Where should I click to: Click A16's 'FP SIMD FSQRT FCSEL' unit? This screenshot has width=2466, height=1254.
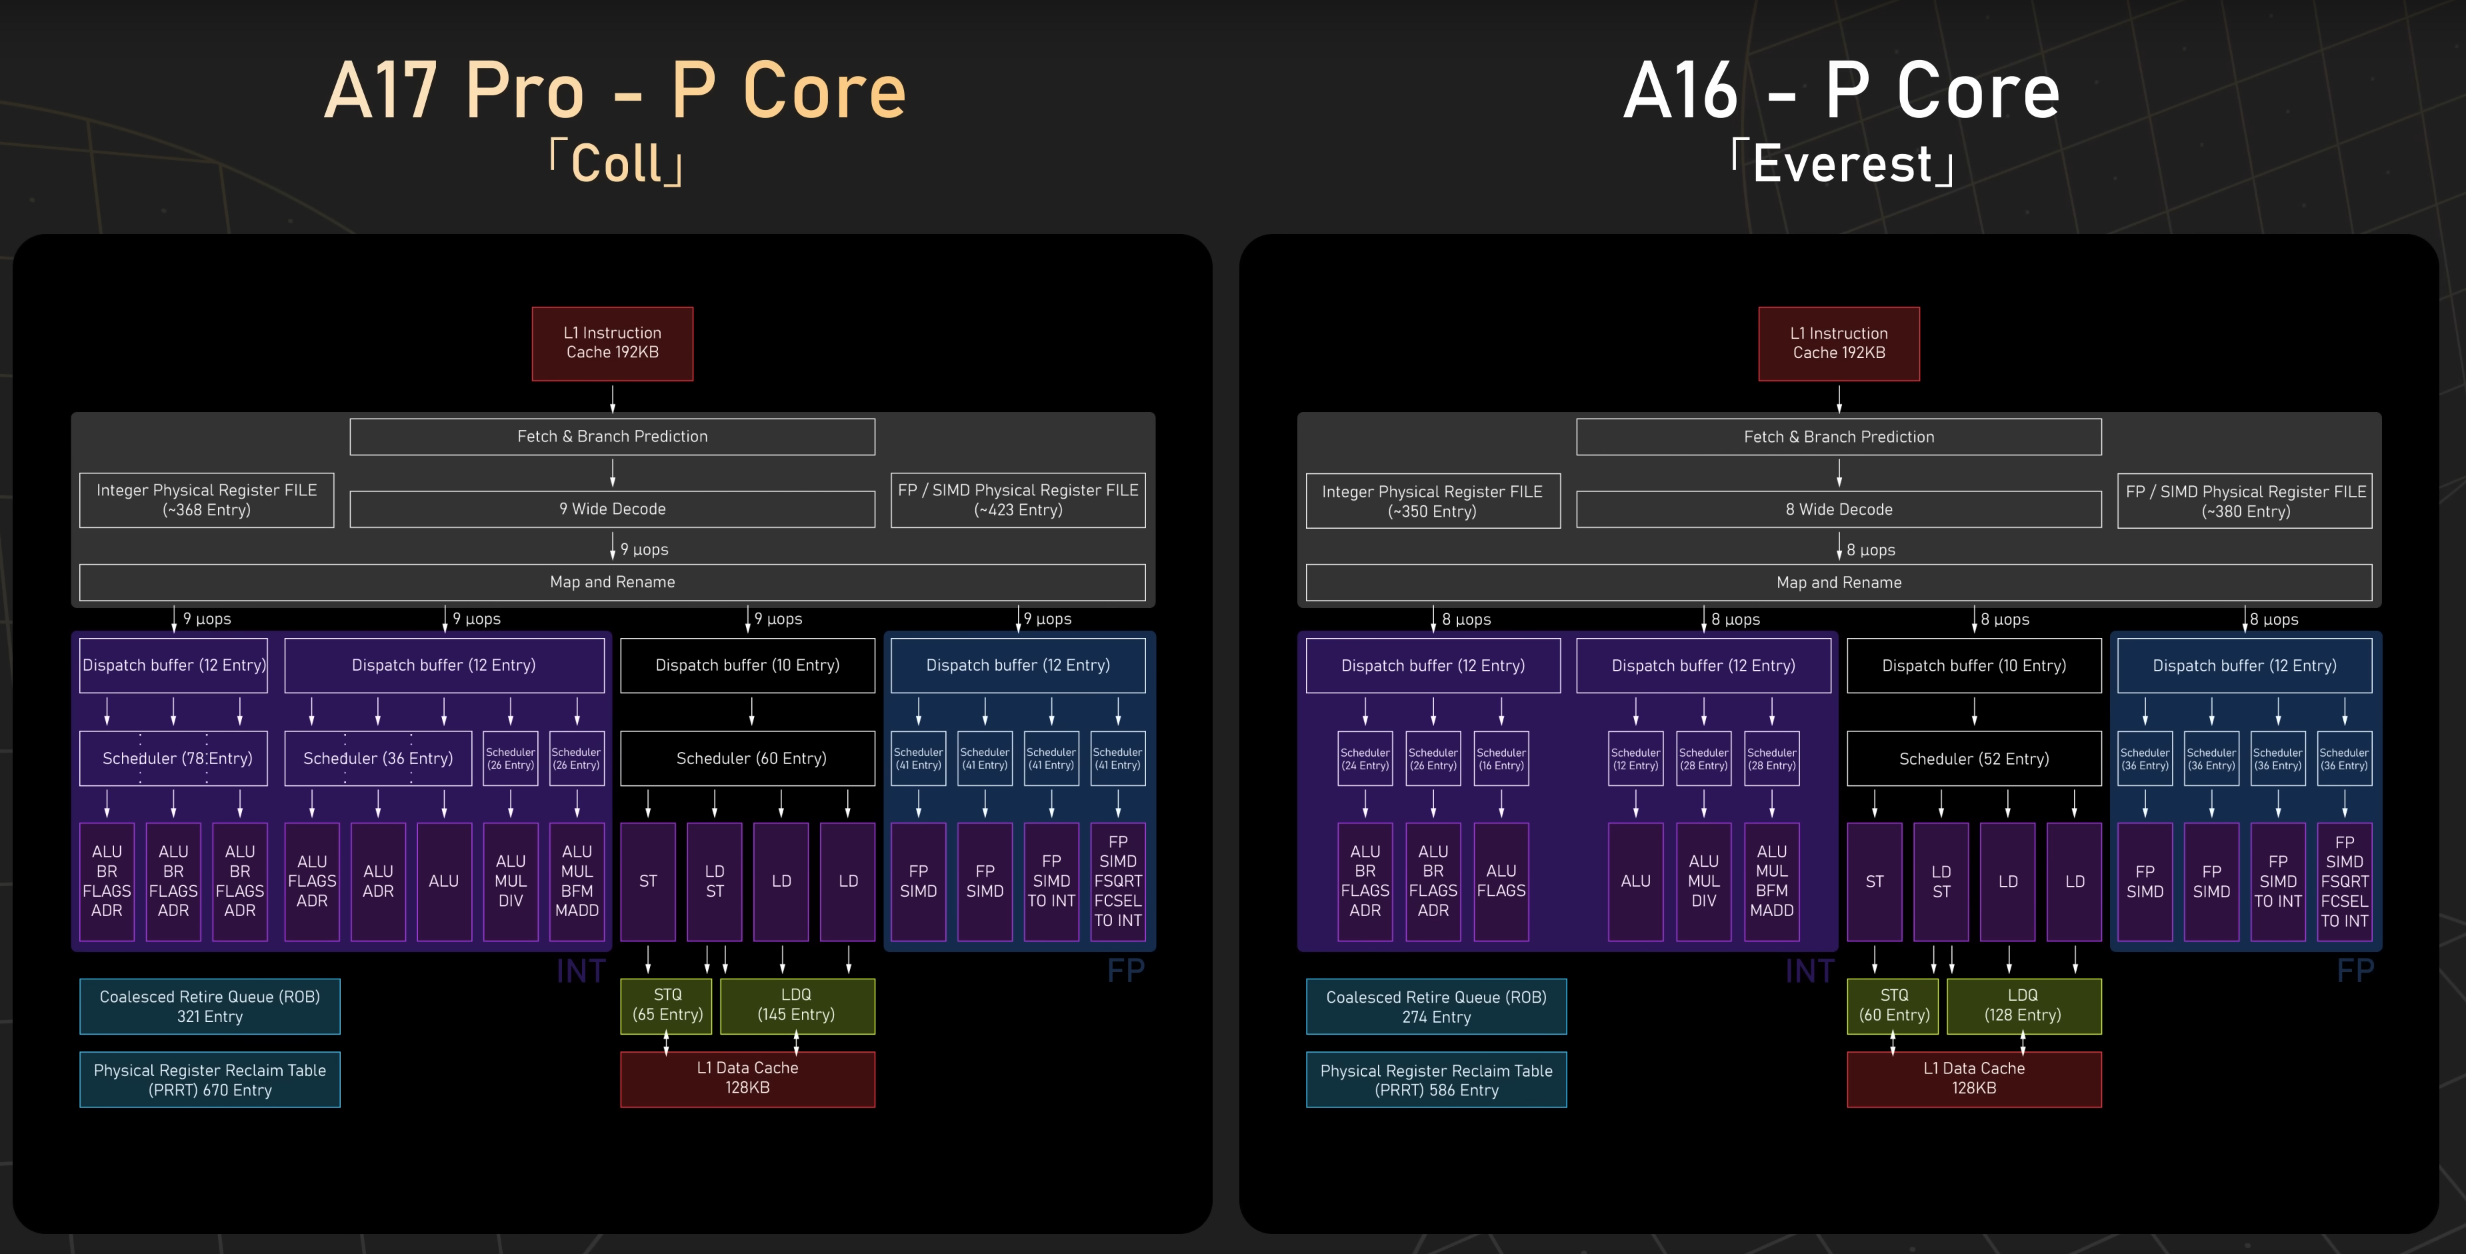tap(2345, 881)
